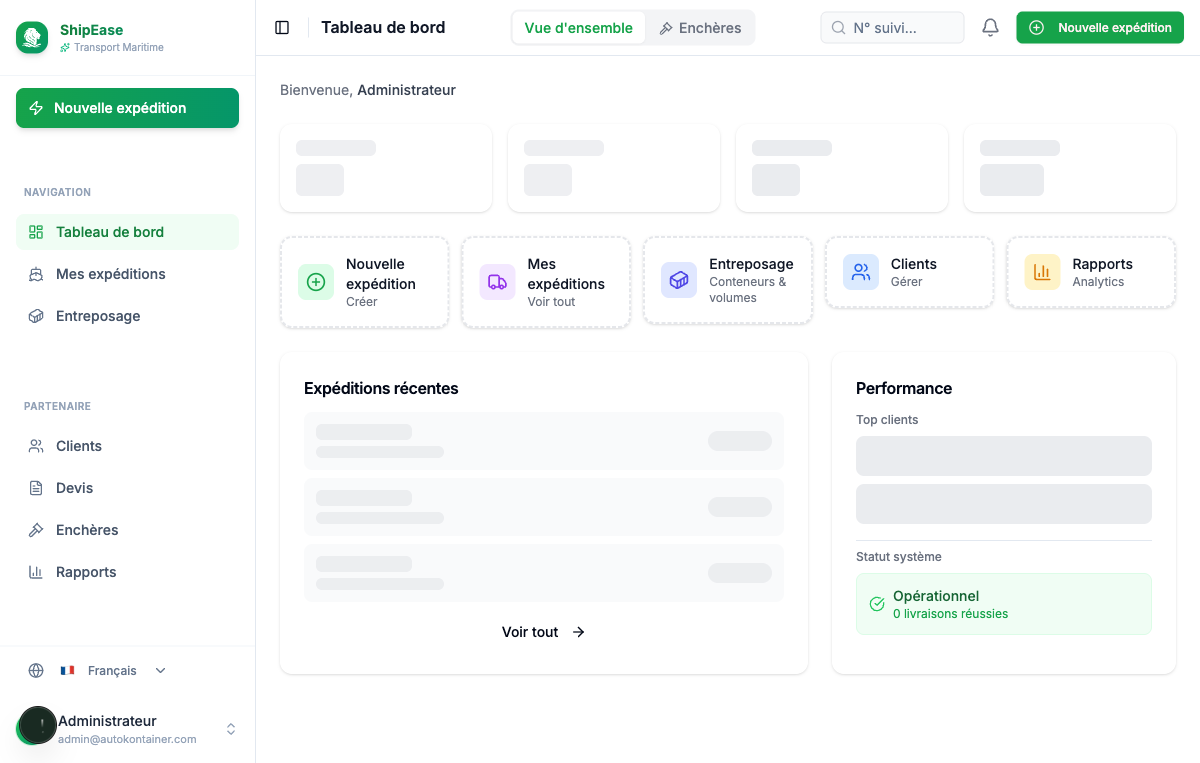The image size is (1200, 763).
Task: Open Mes expéditions in navigation
Action: pyautogui.click(x=127, y=274)
